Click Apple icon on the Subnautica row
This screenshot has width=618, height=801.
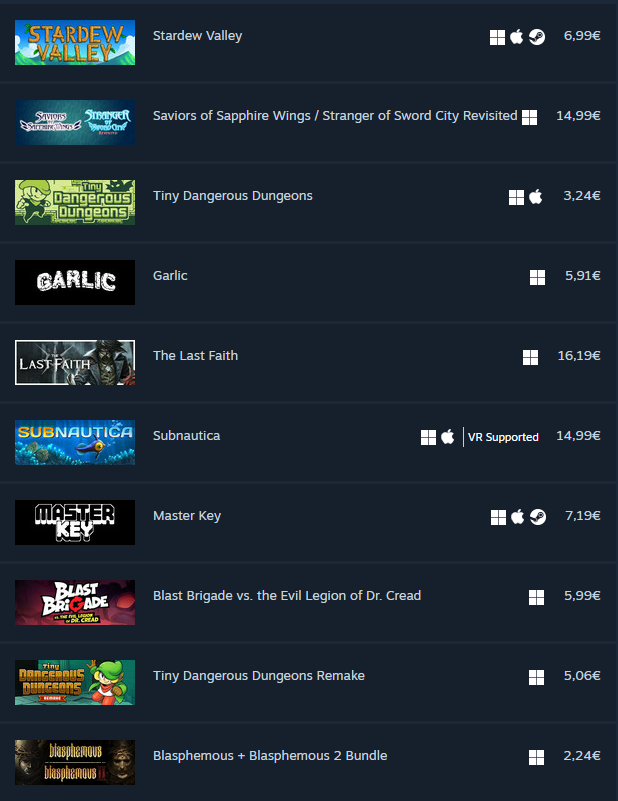coord(448,437)
